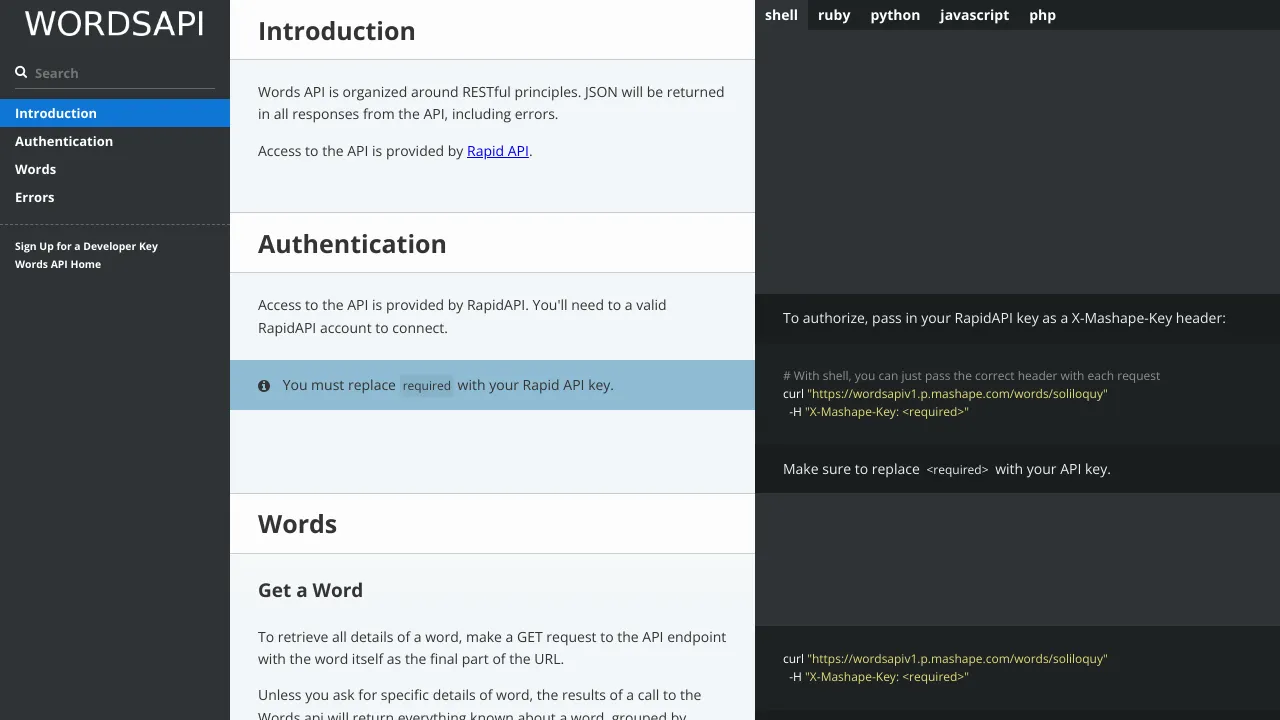This screenshot has width=1280, height=720.
Task: Click the Get a Word subheading
Action: tap(310, 590)
